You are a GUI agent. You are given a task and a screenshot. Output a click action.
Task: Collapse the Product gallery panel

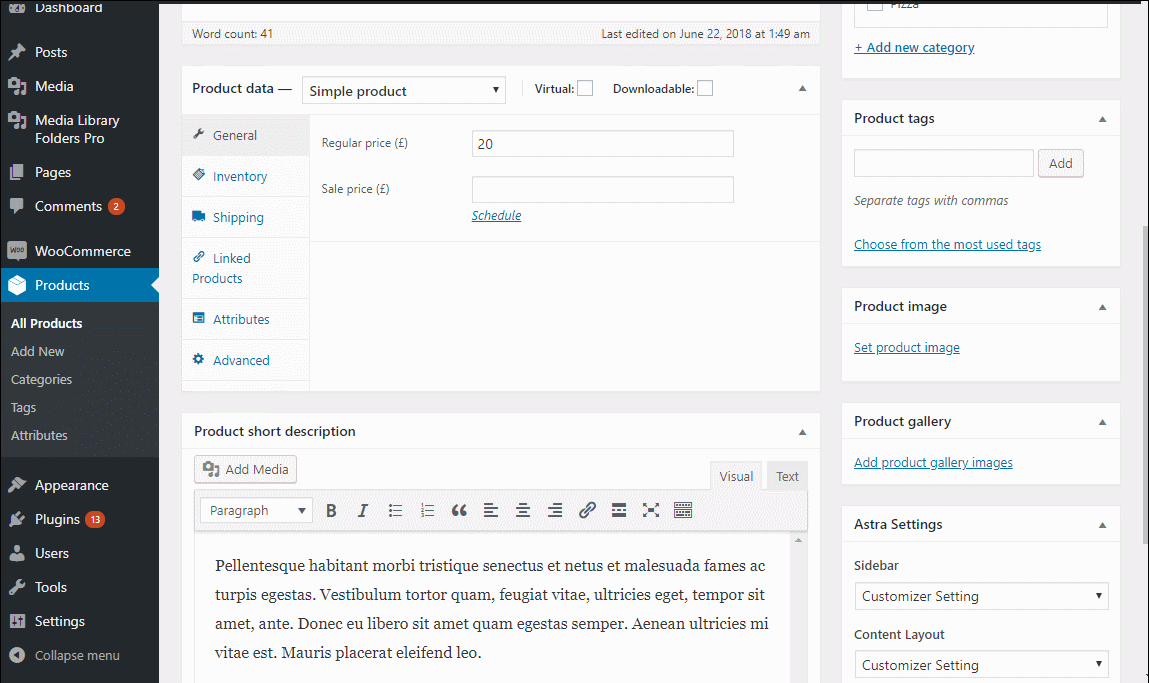click(x=1103, y=423)
